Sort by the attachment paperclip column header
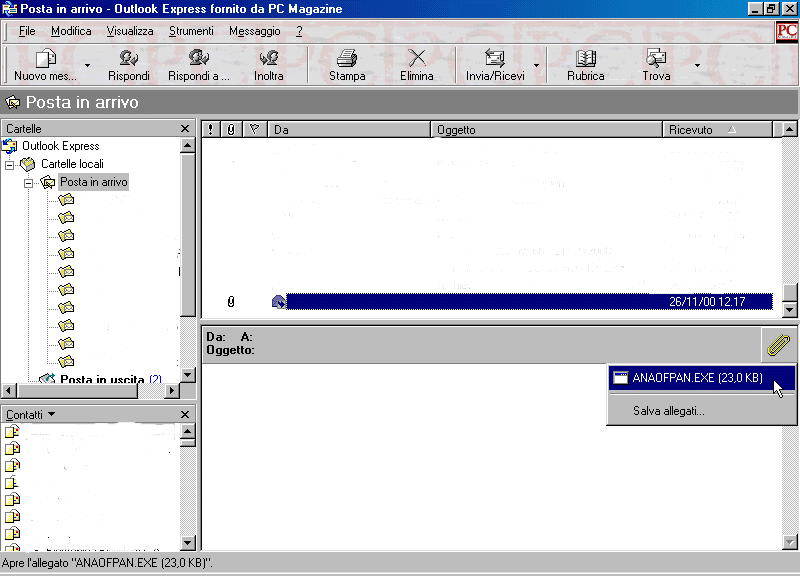The width and height of the screenshot is (800, 576). 231,130
